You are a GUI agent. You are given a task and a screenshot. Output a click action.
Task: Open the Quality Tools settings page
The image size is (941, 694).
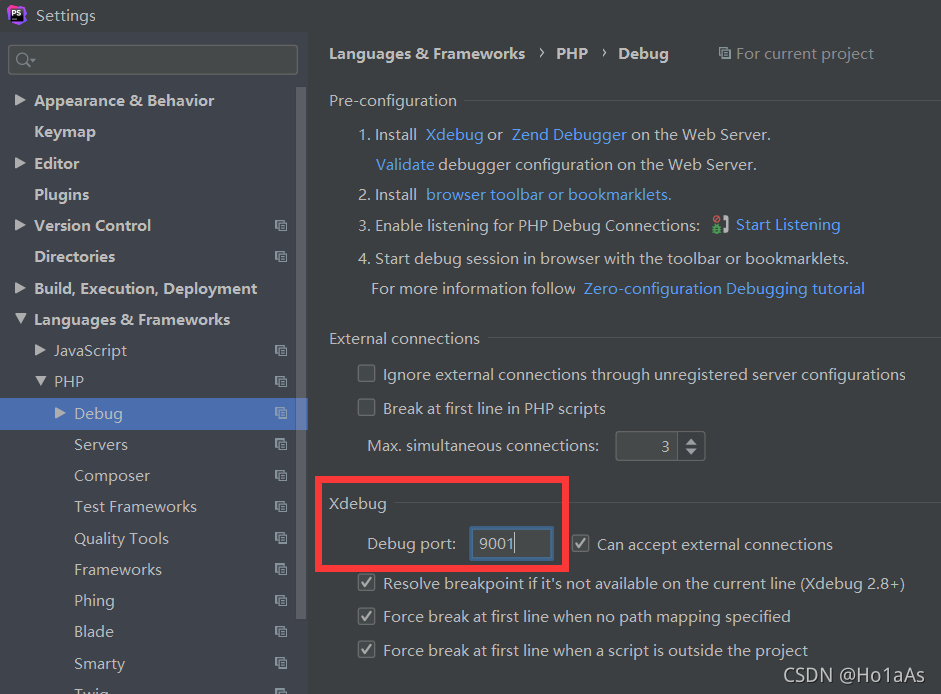point(121,539)
